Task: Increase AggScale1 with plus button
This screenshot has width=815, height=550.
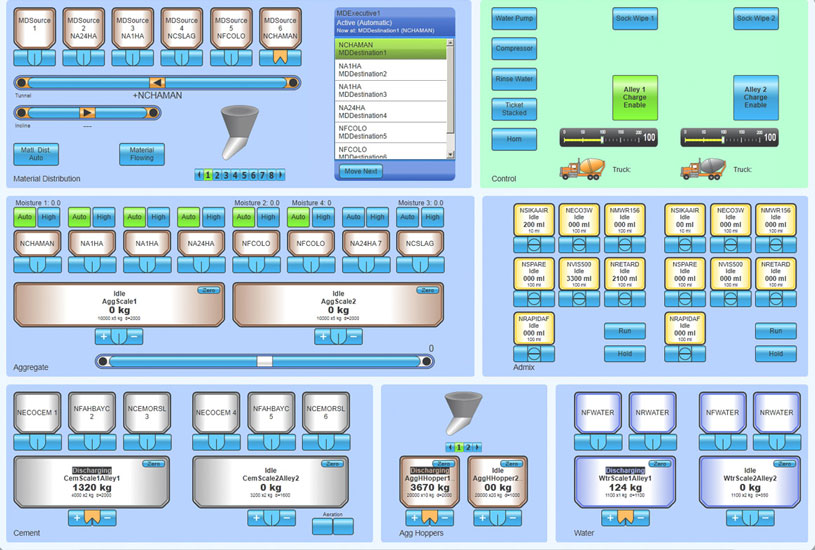Action: click(x=103, y=337)
